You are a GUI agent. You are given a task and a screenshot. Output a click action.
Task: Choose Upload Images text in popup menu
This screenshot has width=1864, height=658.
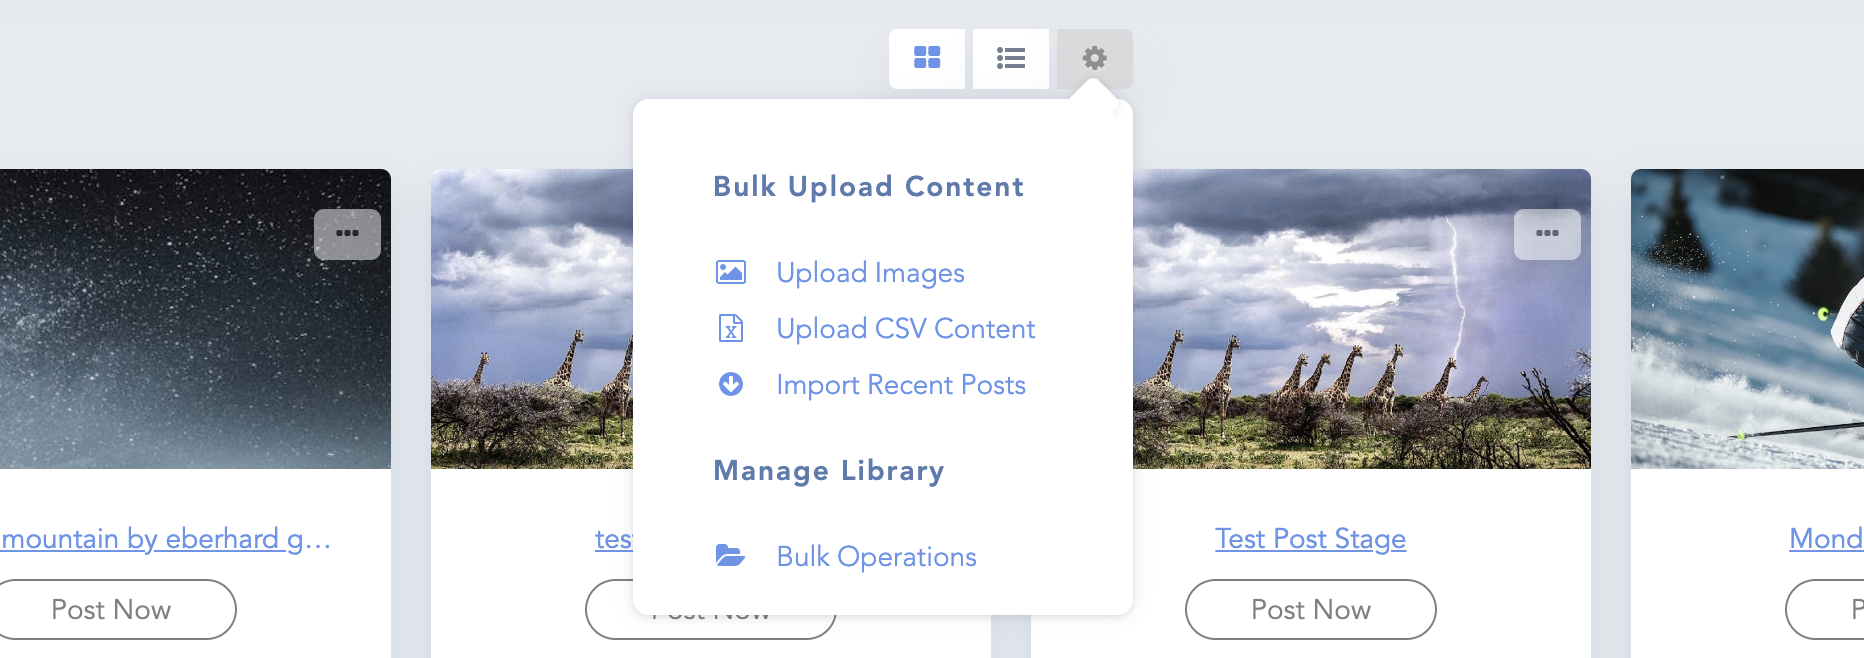pos(870,273)
